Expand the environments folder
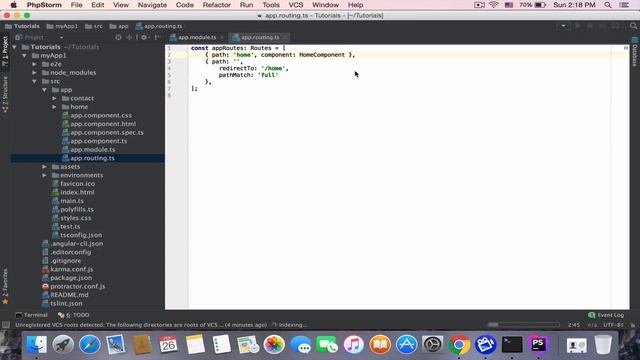 (44, 175)
